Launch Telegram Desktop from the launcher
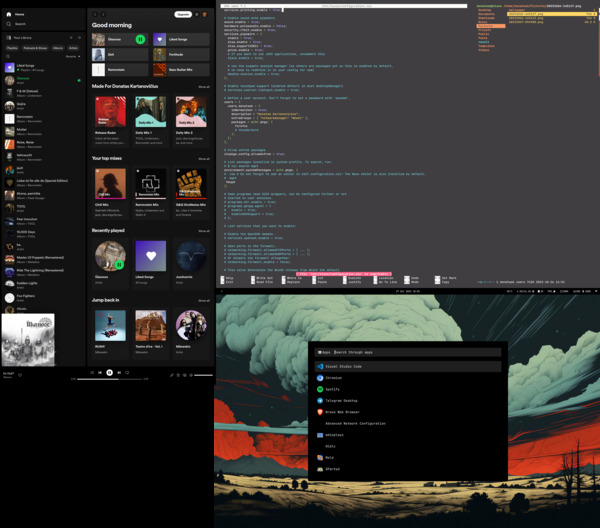Image resolution: width=600 pixels, height=528 pixels. (408, 401)
